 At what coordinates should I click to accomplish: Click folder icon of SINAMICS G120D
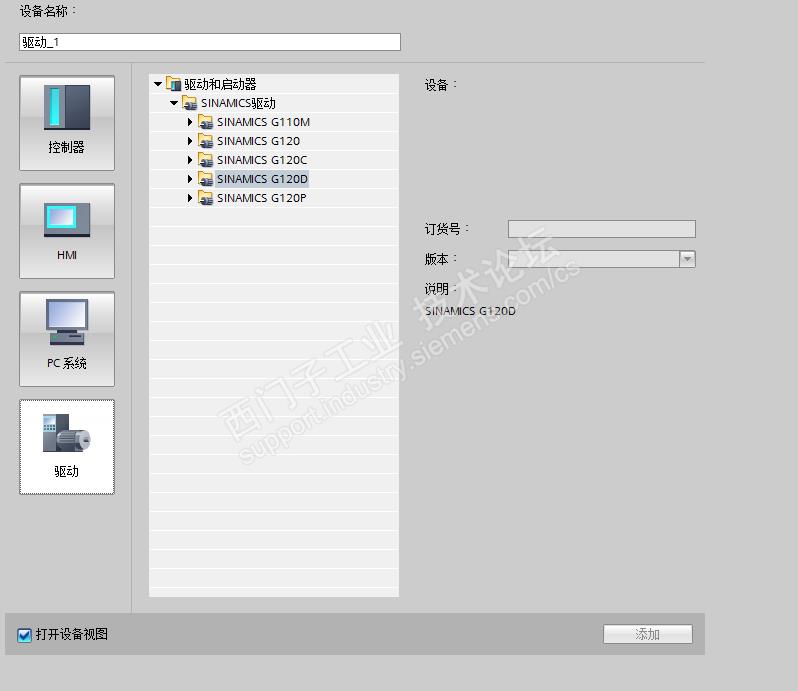(206, 179)
